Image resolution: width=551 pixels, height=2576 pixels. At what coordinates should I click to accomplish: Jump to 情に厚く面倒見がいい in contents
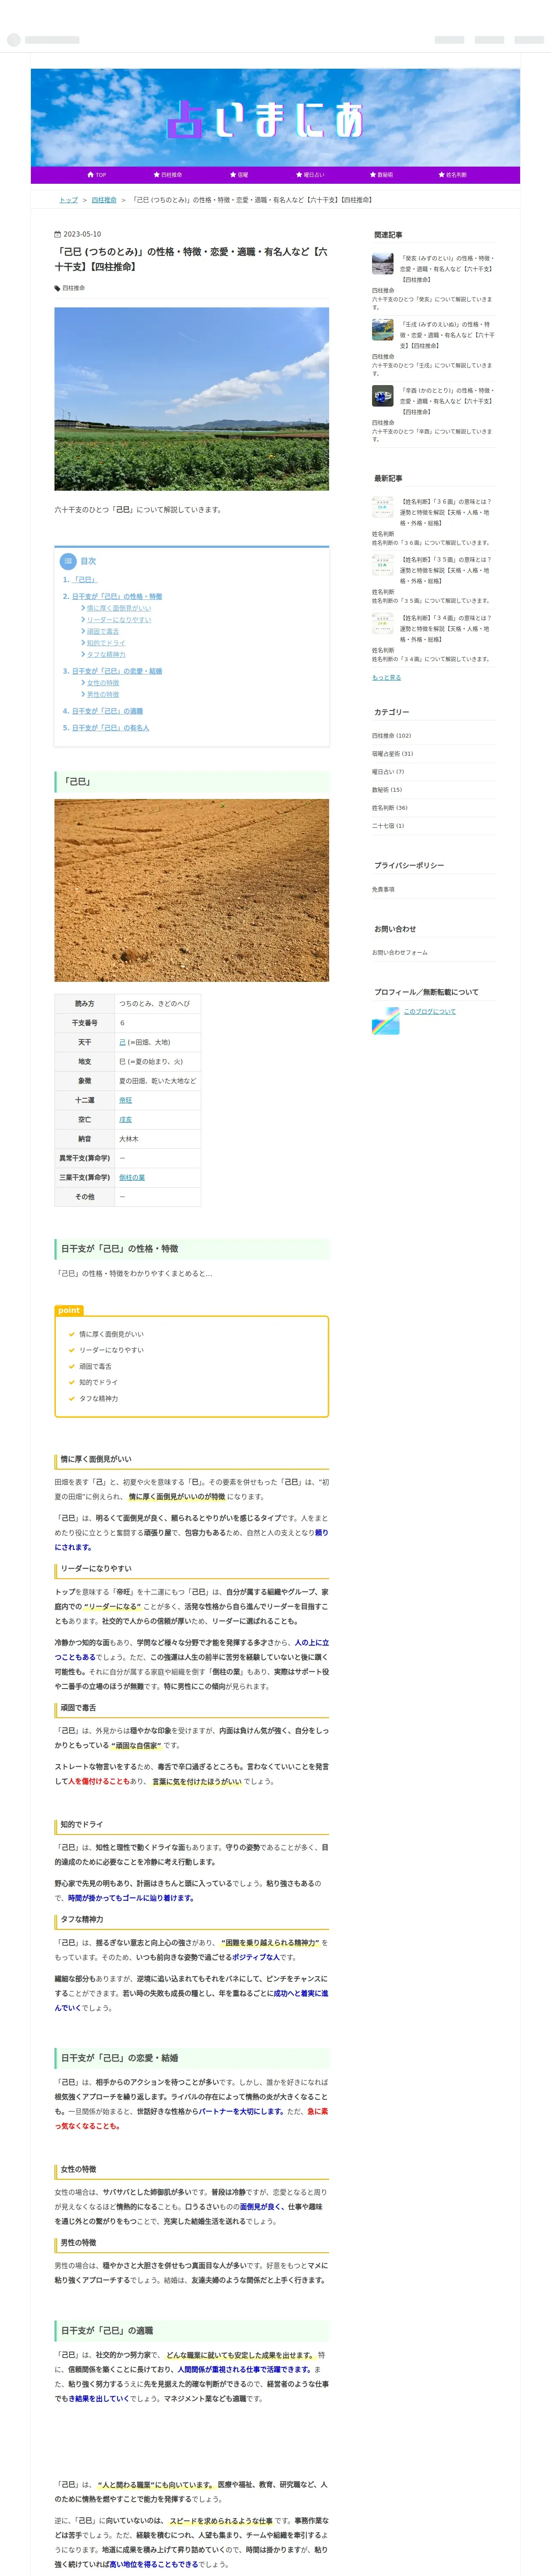118,608
